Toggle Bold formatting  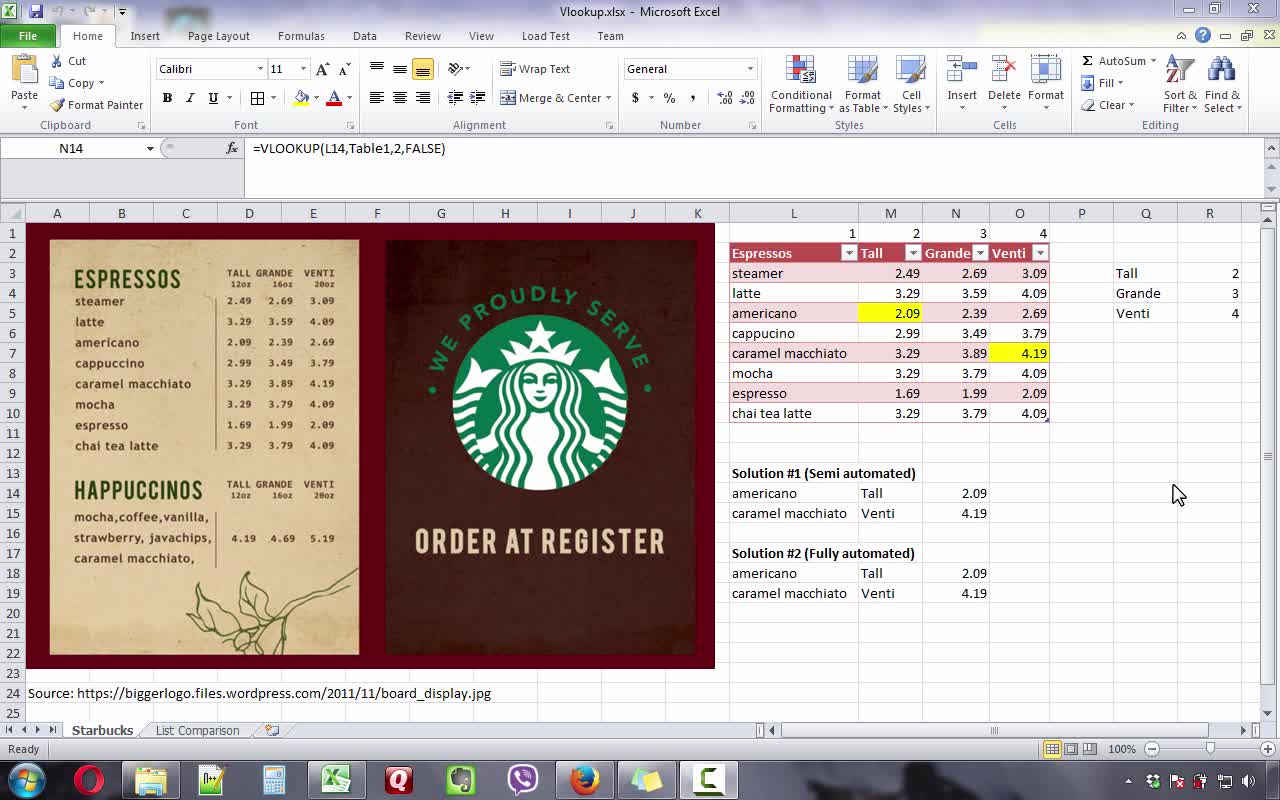[x=167, y=98]
